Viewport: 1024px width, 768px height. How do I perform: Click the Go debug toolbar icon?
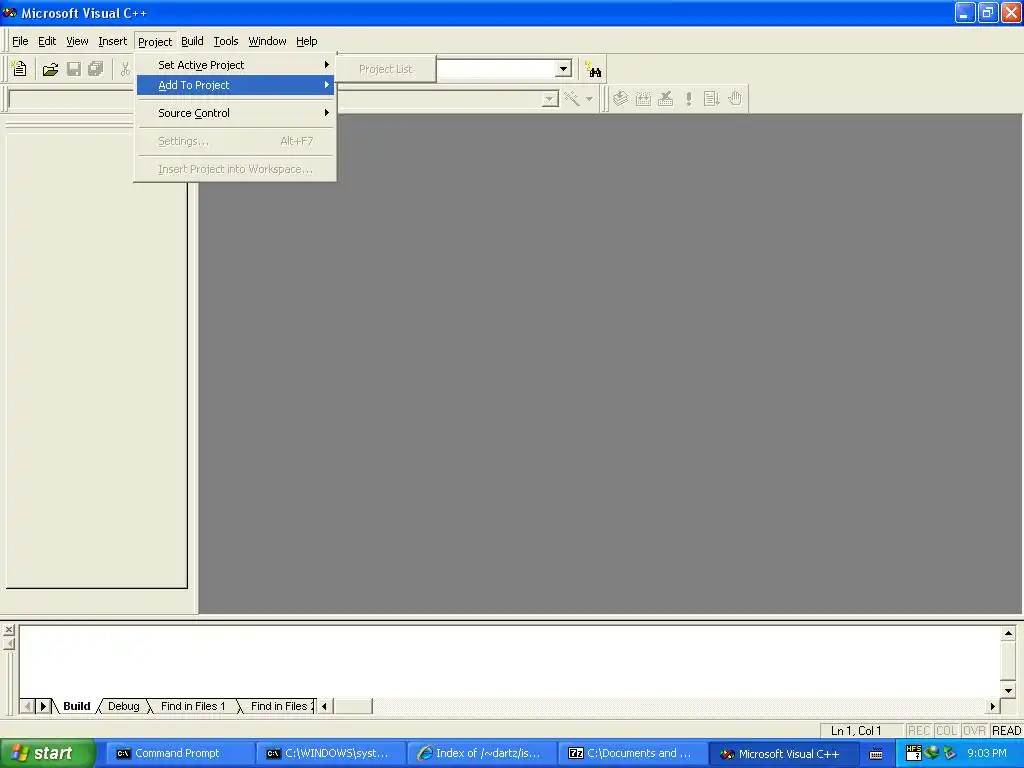711,99
